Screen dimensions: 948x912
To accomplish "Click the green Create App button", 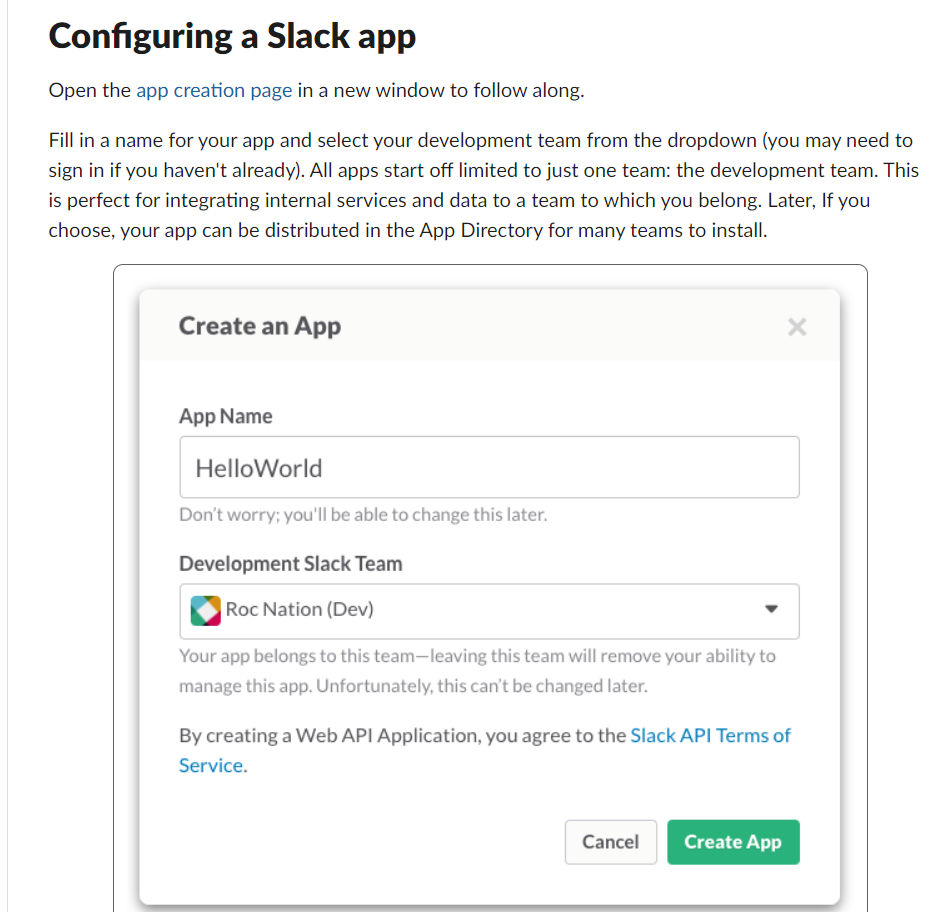I will [x=733, y=842].
